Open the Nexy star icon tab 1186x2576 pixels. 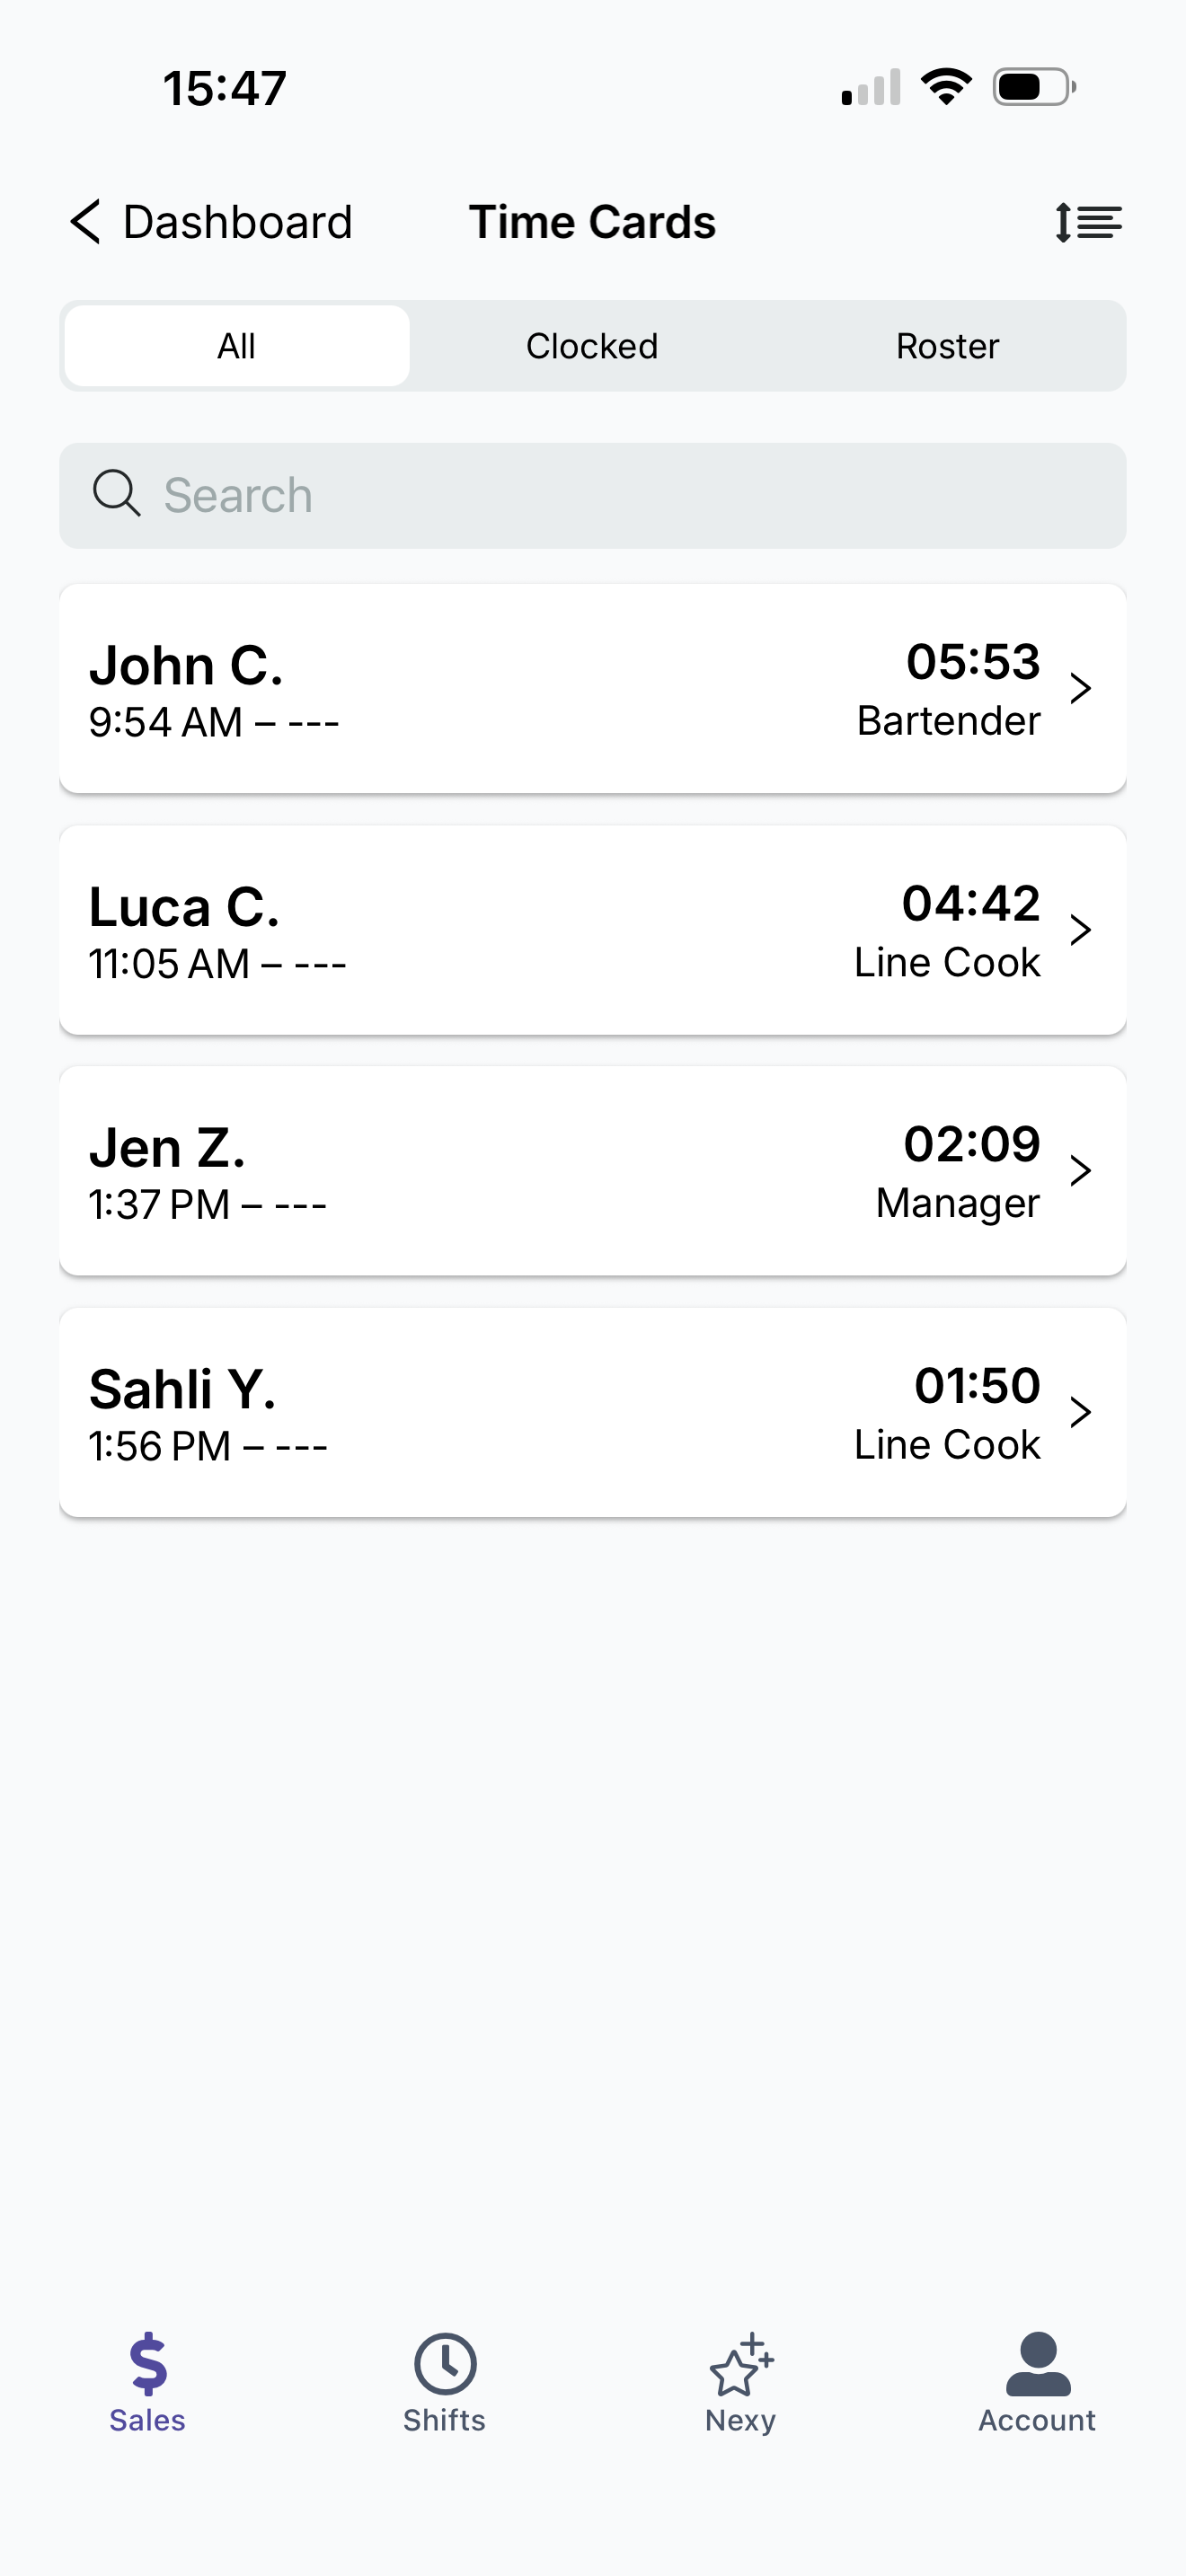point(741,2365)
